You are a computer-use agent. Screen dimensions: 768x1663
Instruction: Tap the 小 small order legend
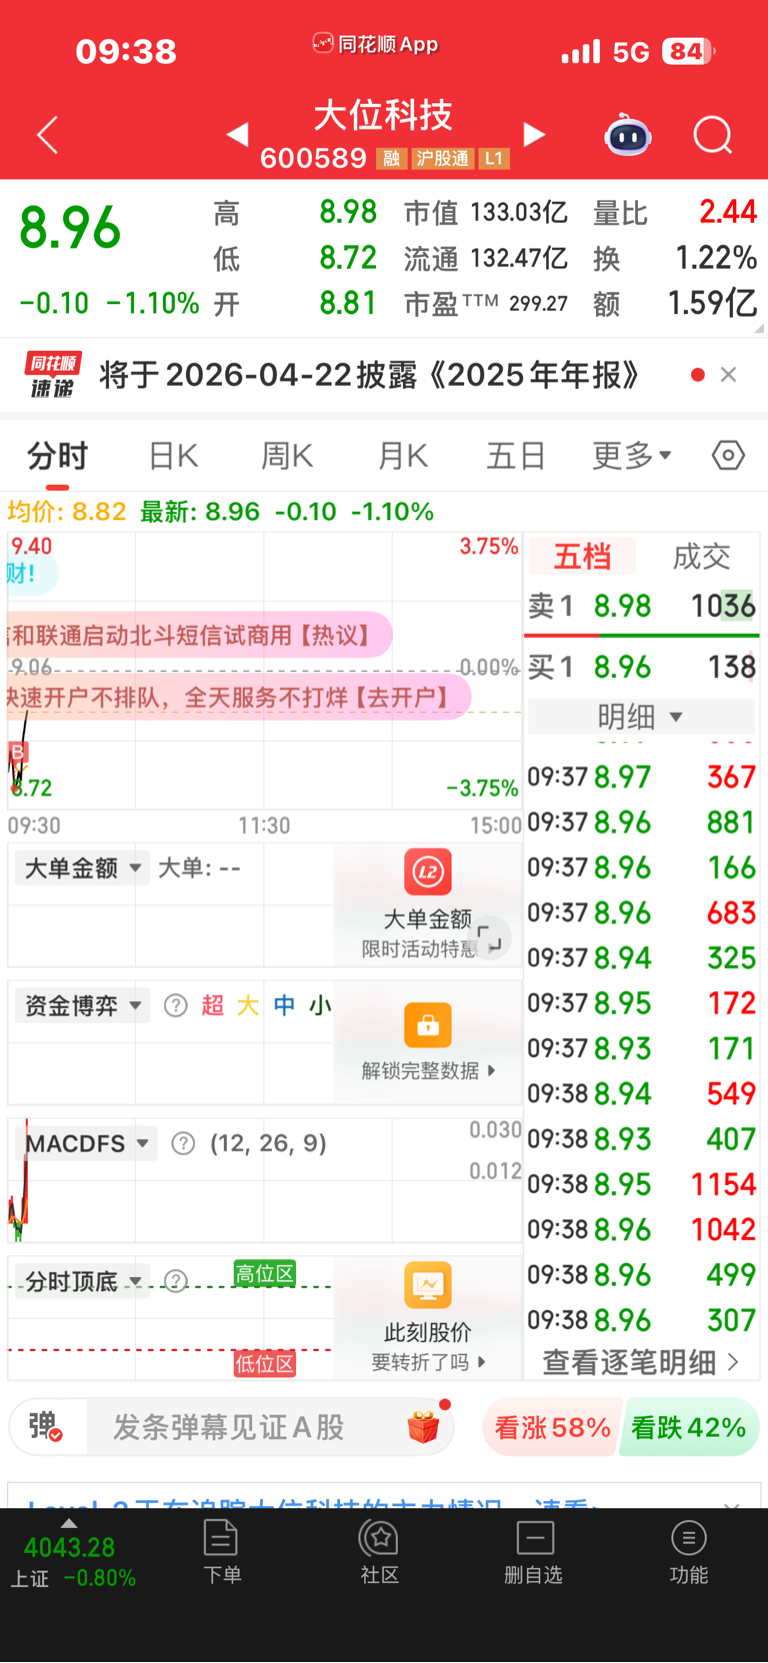[x=319, y=1005]
